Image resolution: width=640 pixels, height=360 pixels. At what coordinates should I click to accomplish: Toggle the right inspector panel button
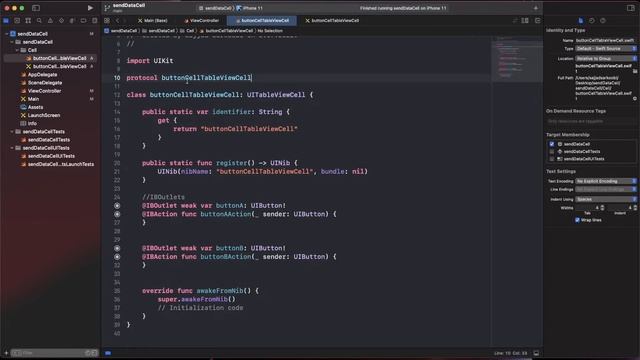point(631,8)
